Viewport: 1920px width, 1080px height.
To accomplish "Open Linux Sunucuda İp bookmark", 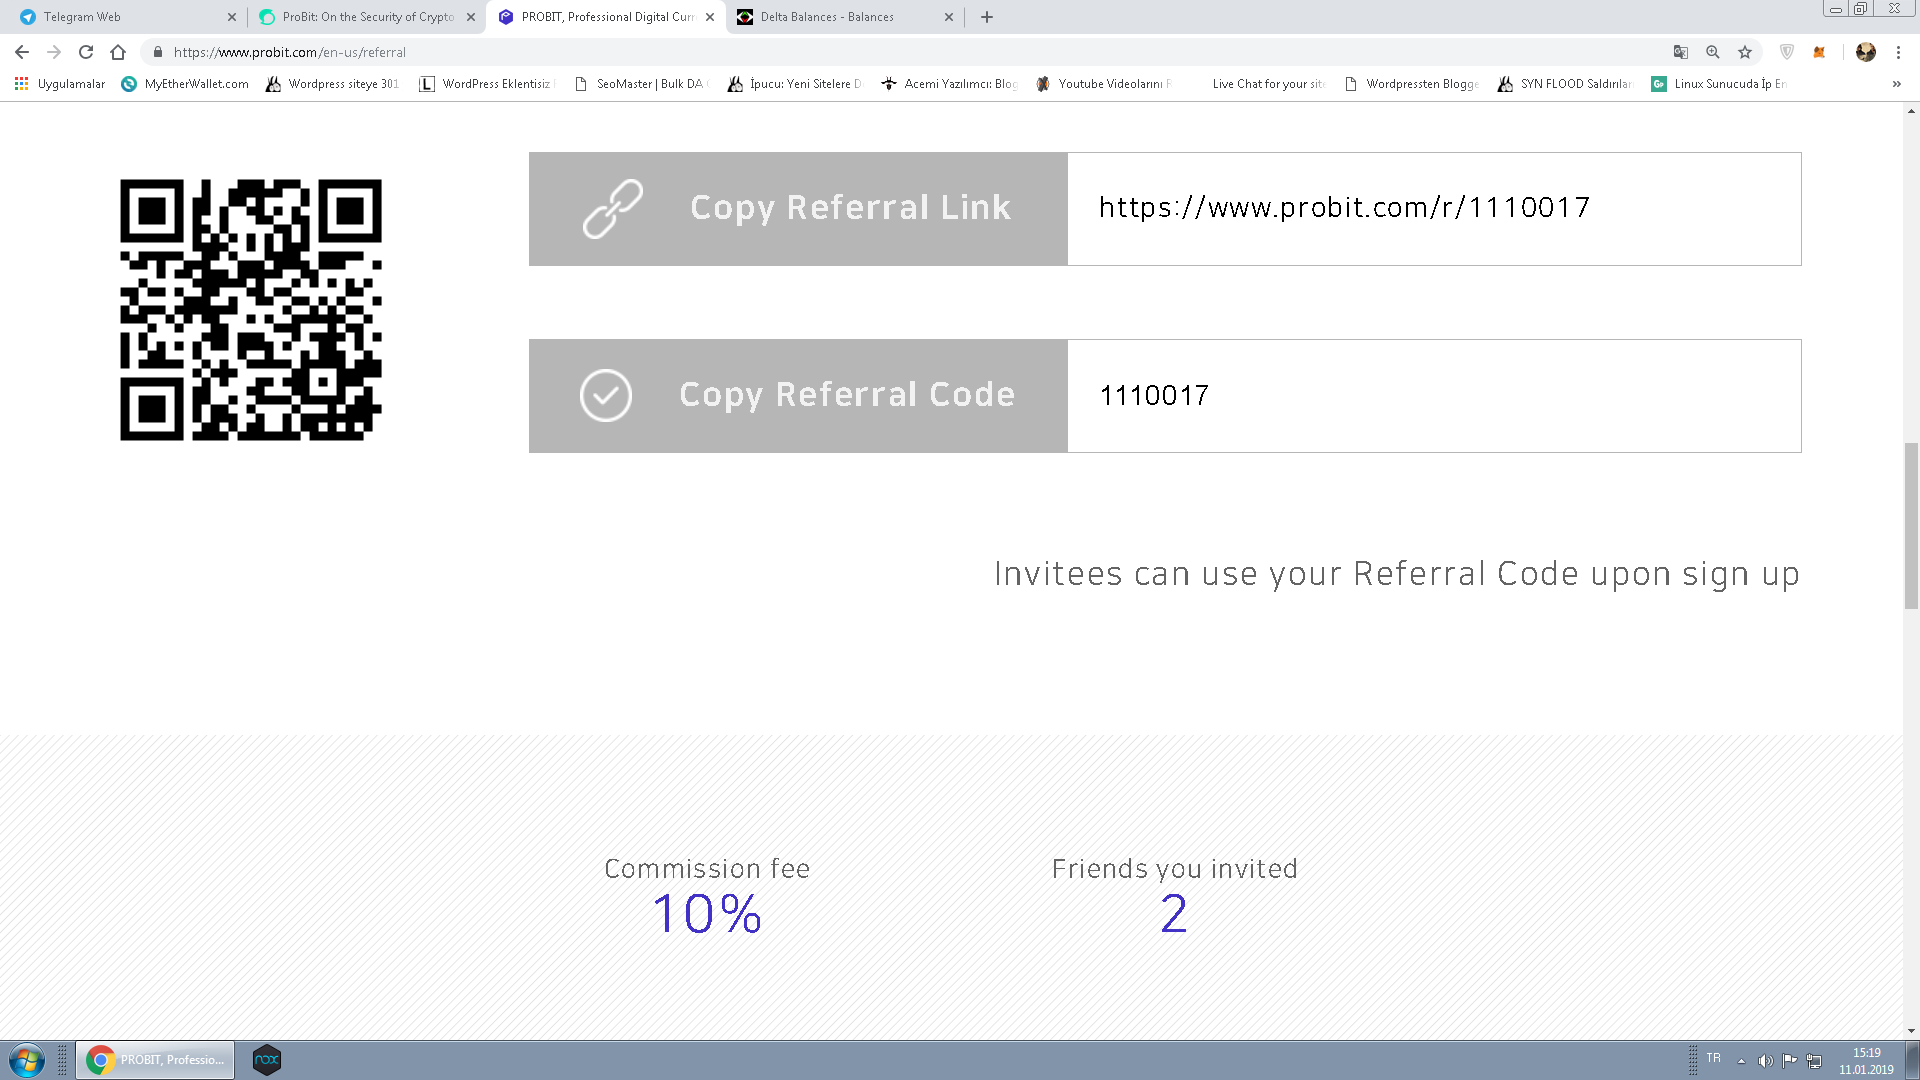I will point(1720,84).
